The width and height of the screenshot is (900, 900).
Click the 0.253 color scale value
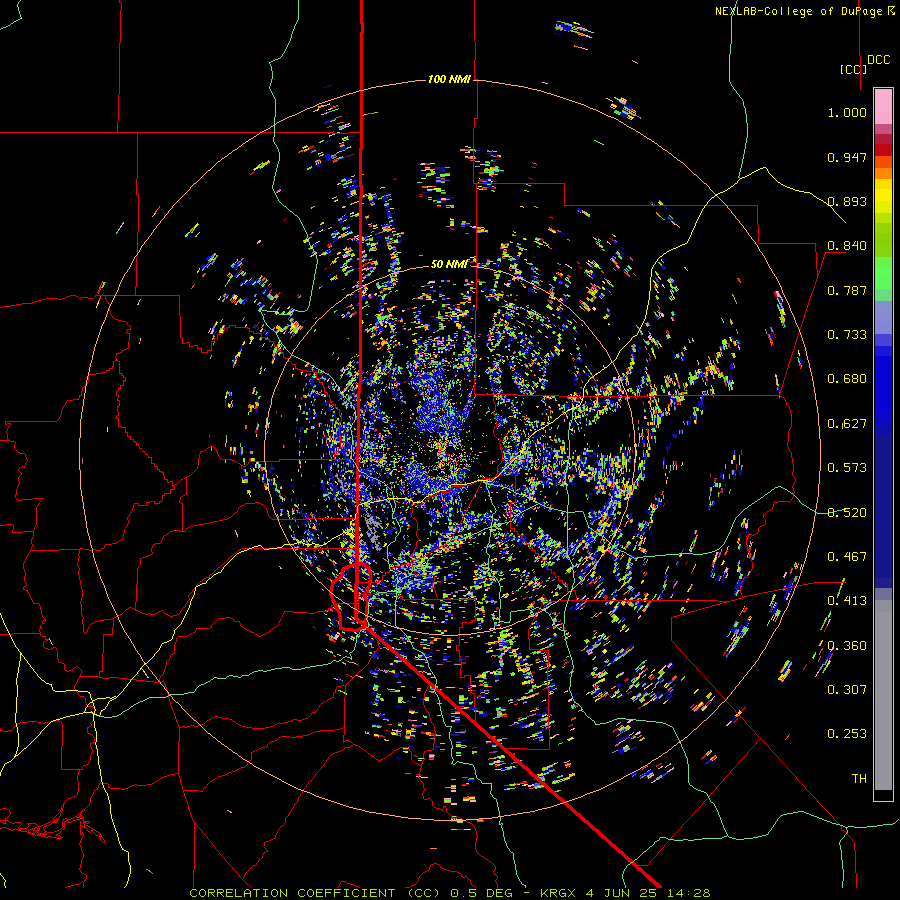click(847, 734)
